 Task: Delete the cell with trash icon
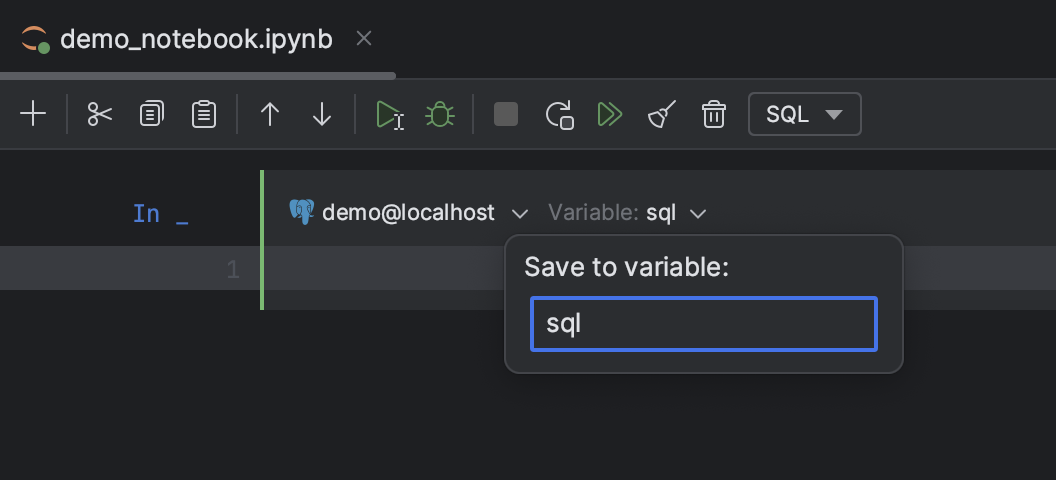point(713,114)
